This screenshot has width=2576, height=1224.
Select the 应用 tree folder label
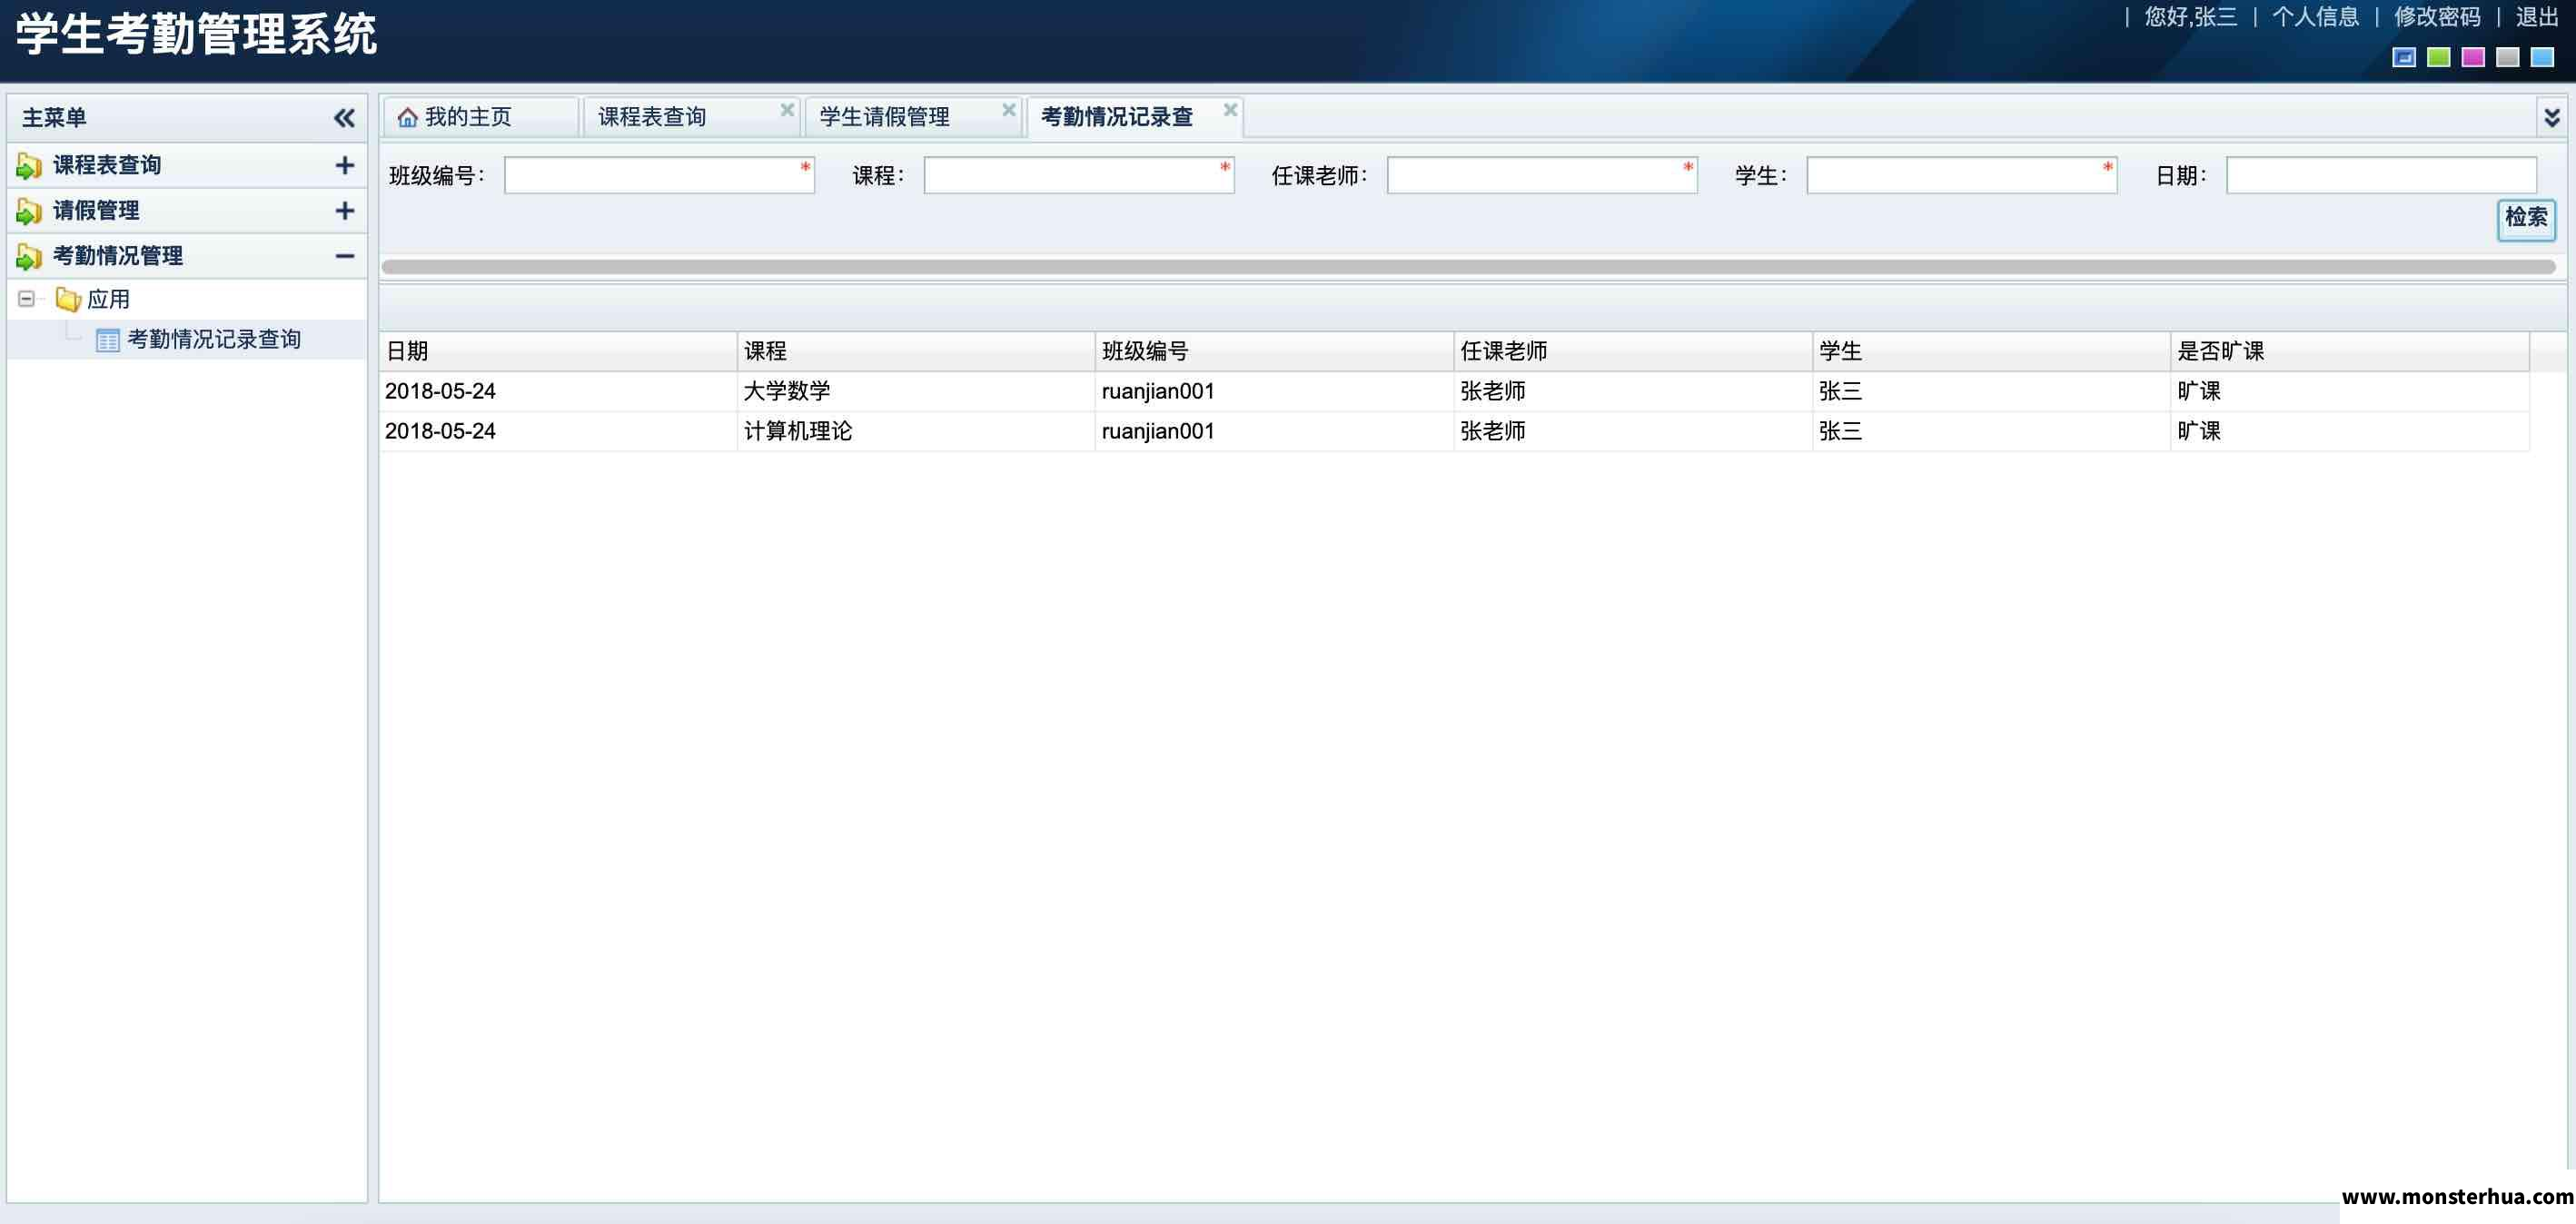click(108, 299)
